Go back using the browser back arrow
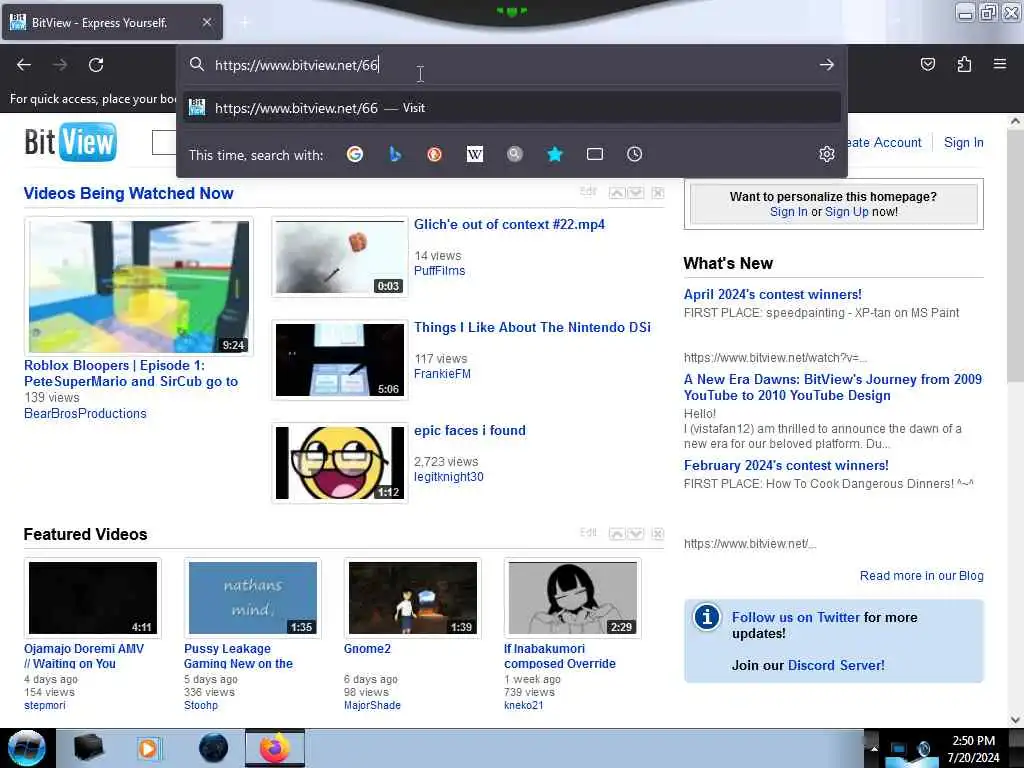Viewport: 1024px width, 768px height. (x=24, y=65)
